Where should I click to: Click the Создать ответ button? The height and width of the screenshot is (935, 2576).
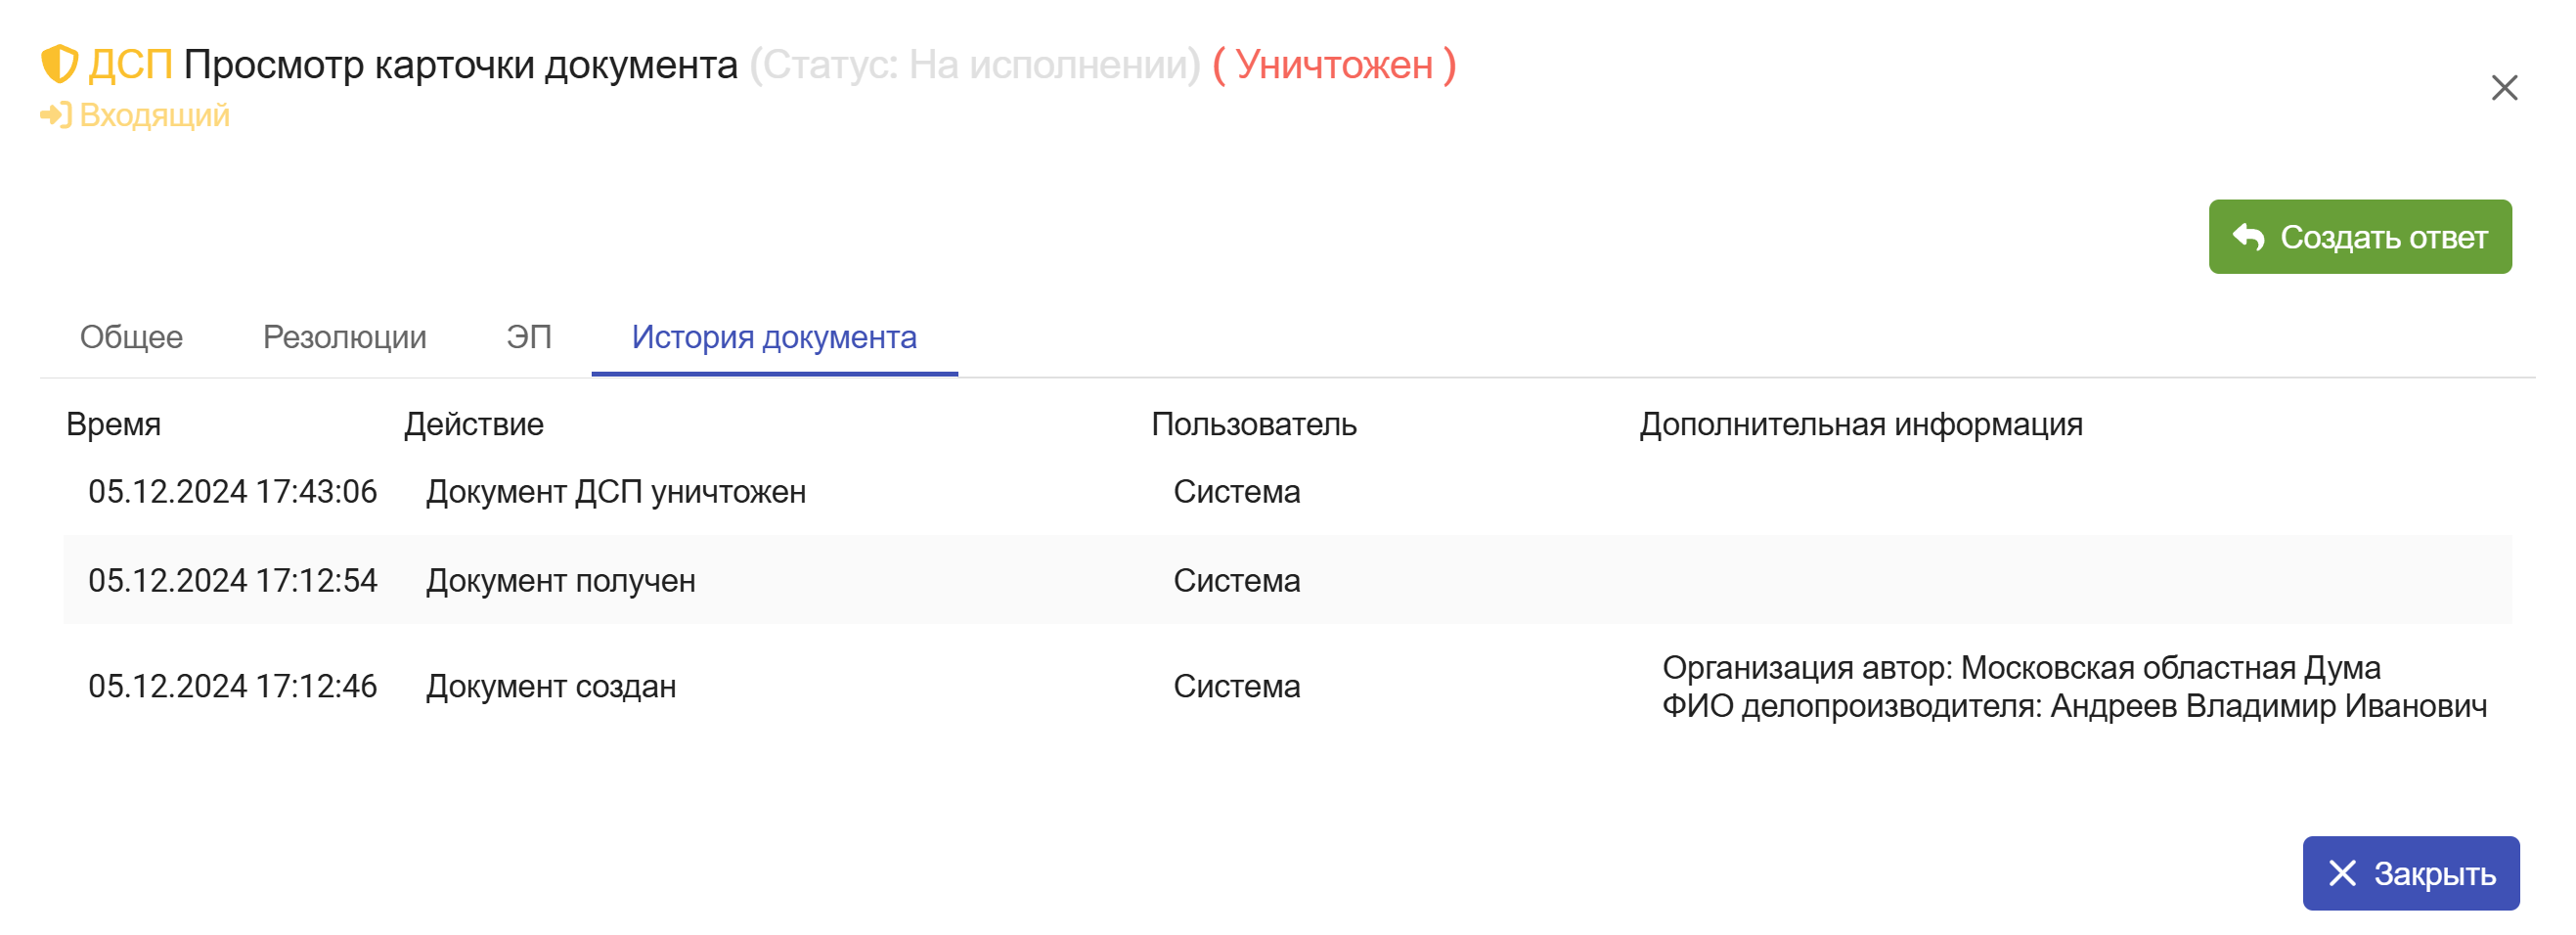coord(2360,237)
